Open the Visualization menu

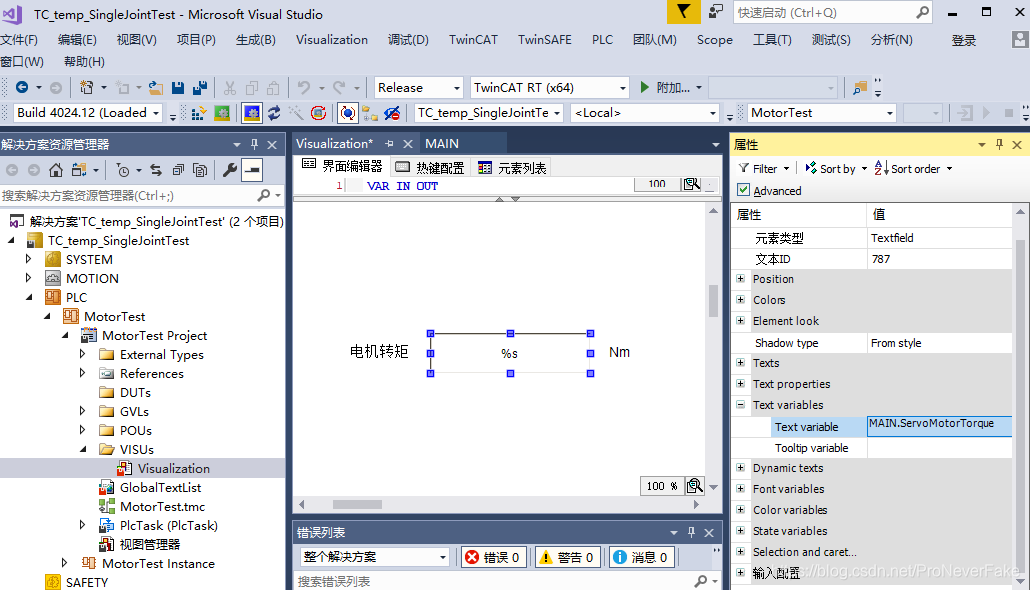click(332, 39)
